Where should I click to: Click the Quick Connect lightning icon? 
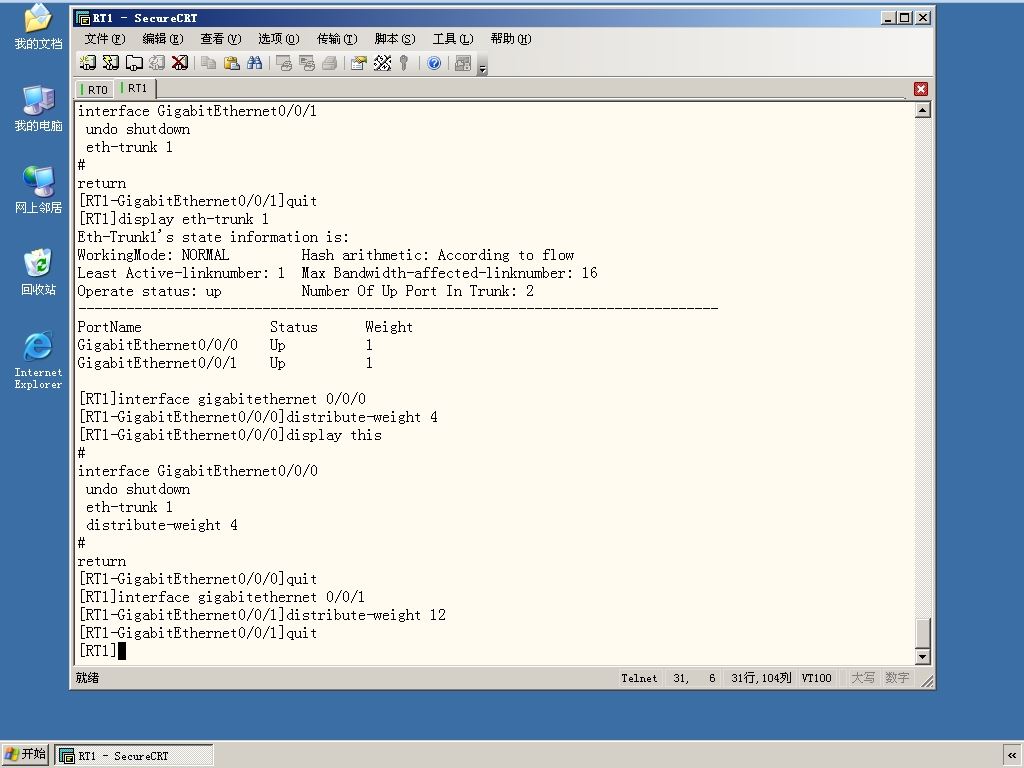(111, 63)
